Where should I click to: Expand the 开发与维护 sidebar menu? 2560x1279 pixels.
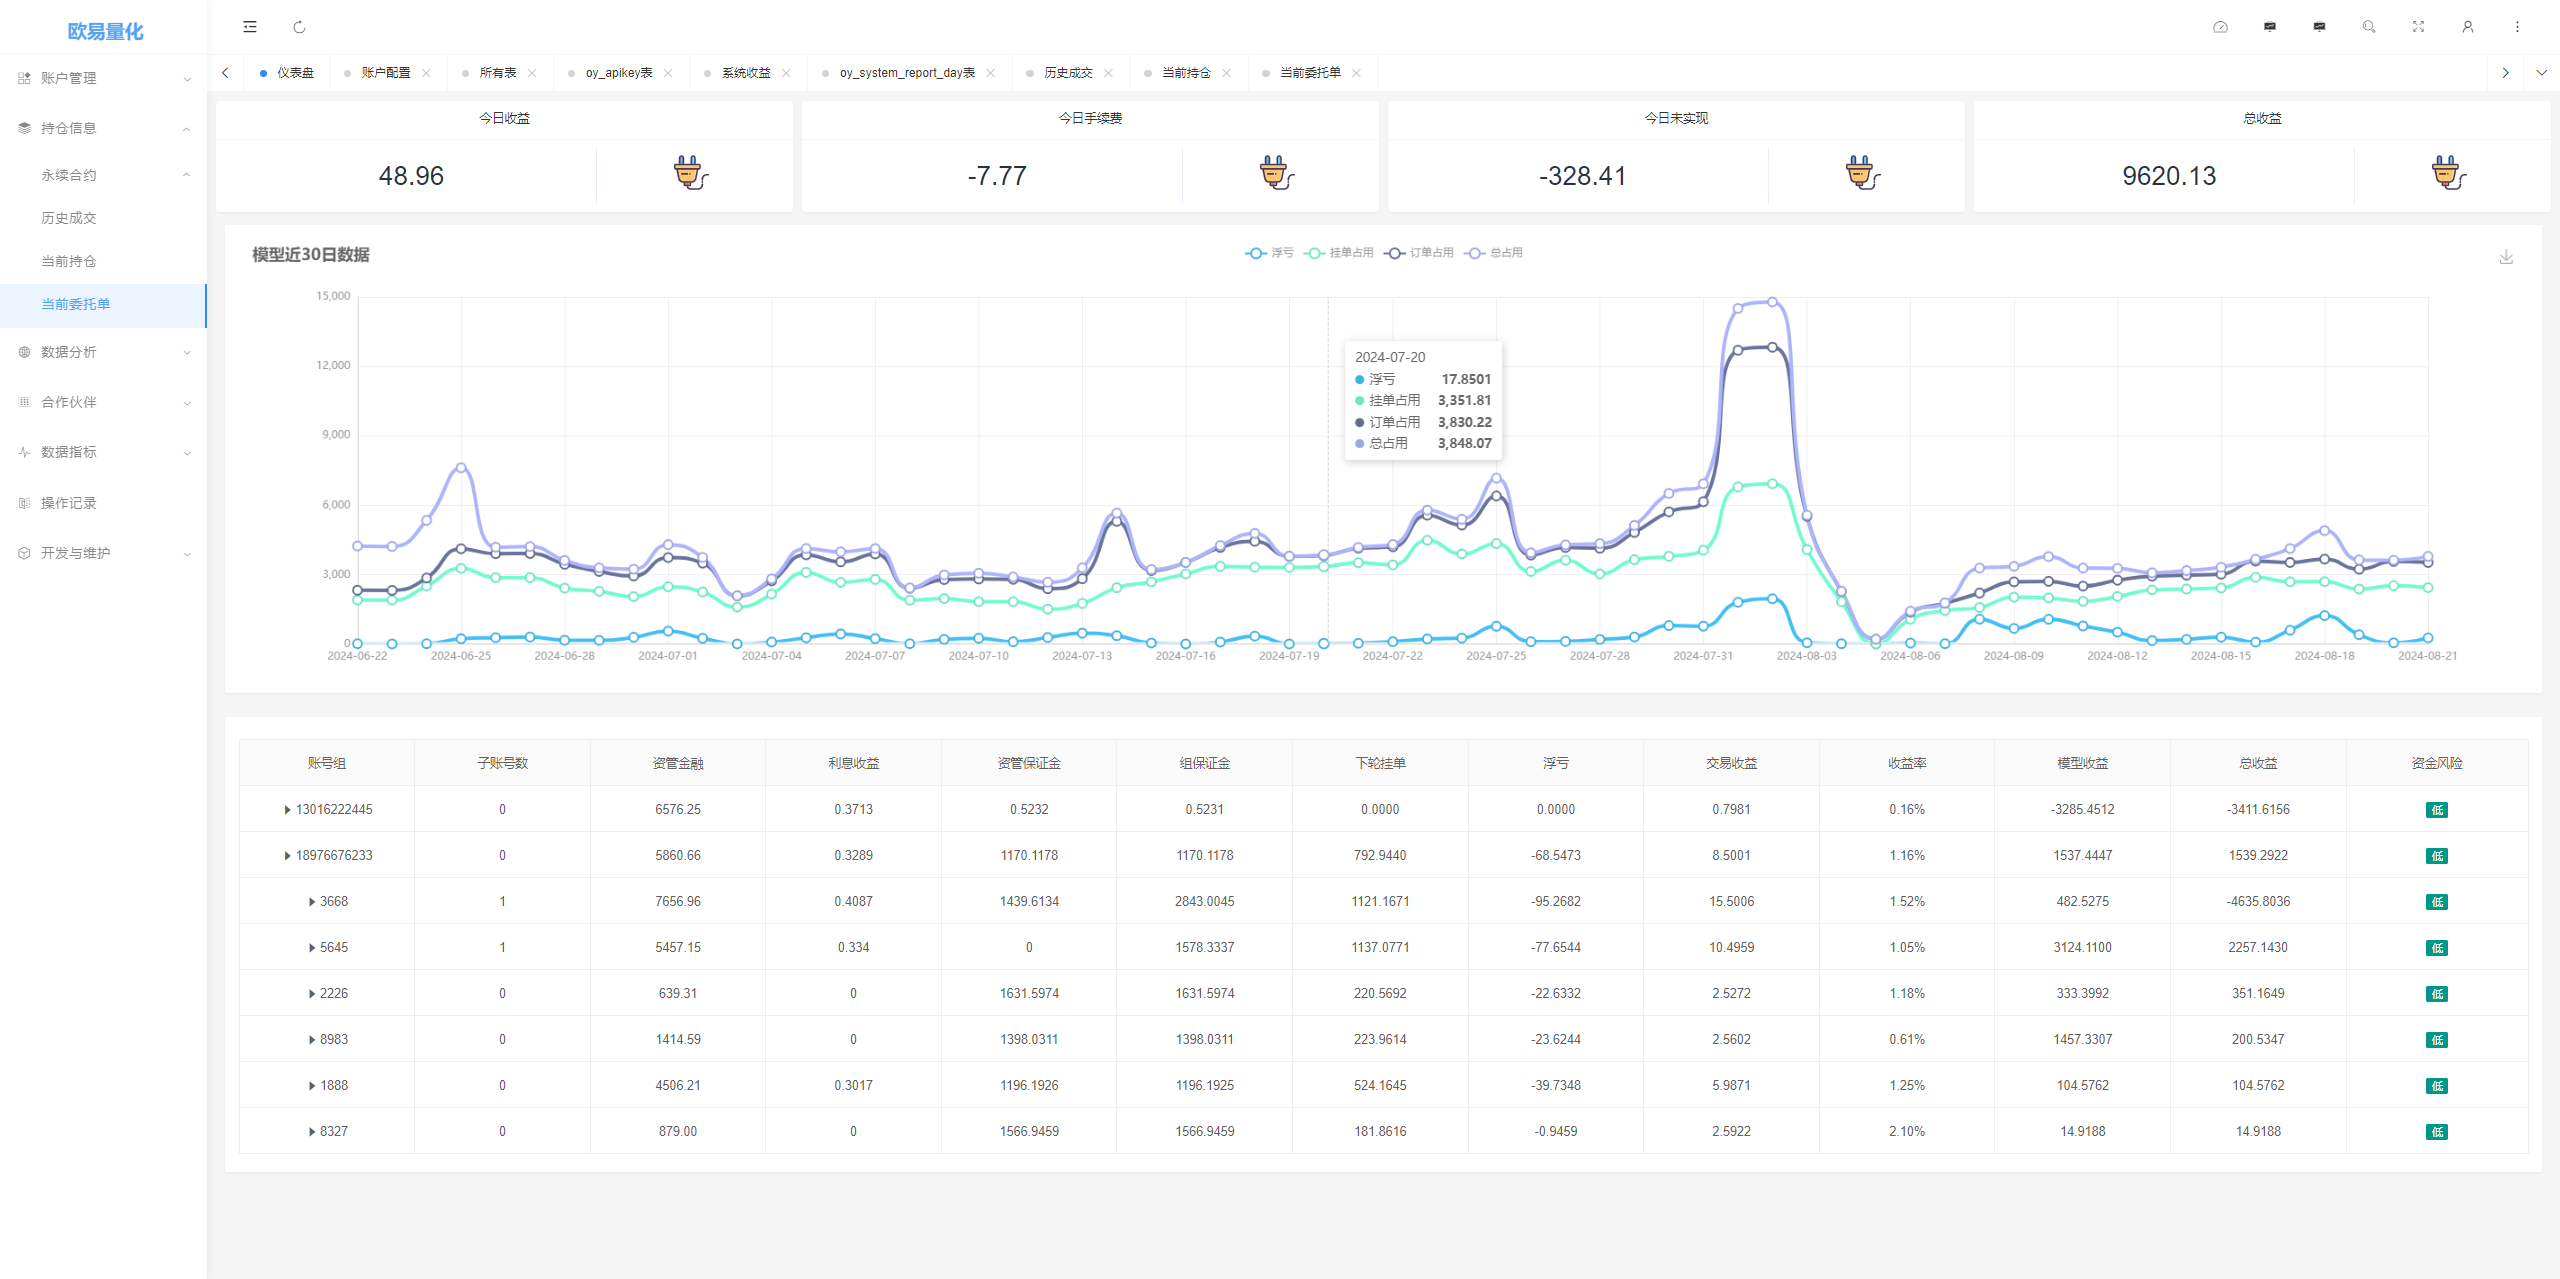(x=104, y=553)
